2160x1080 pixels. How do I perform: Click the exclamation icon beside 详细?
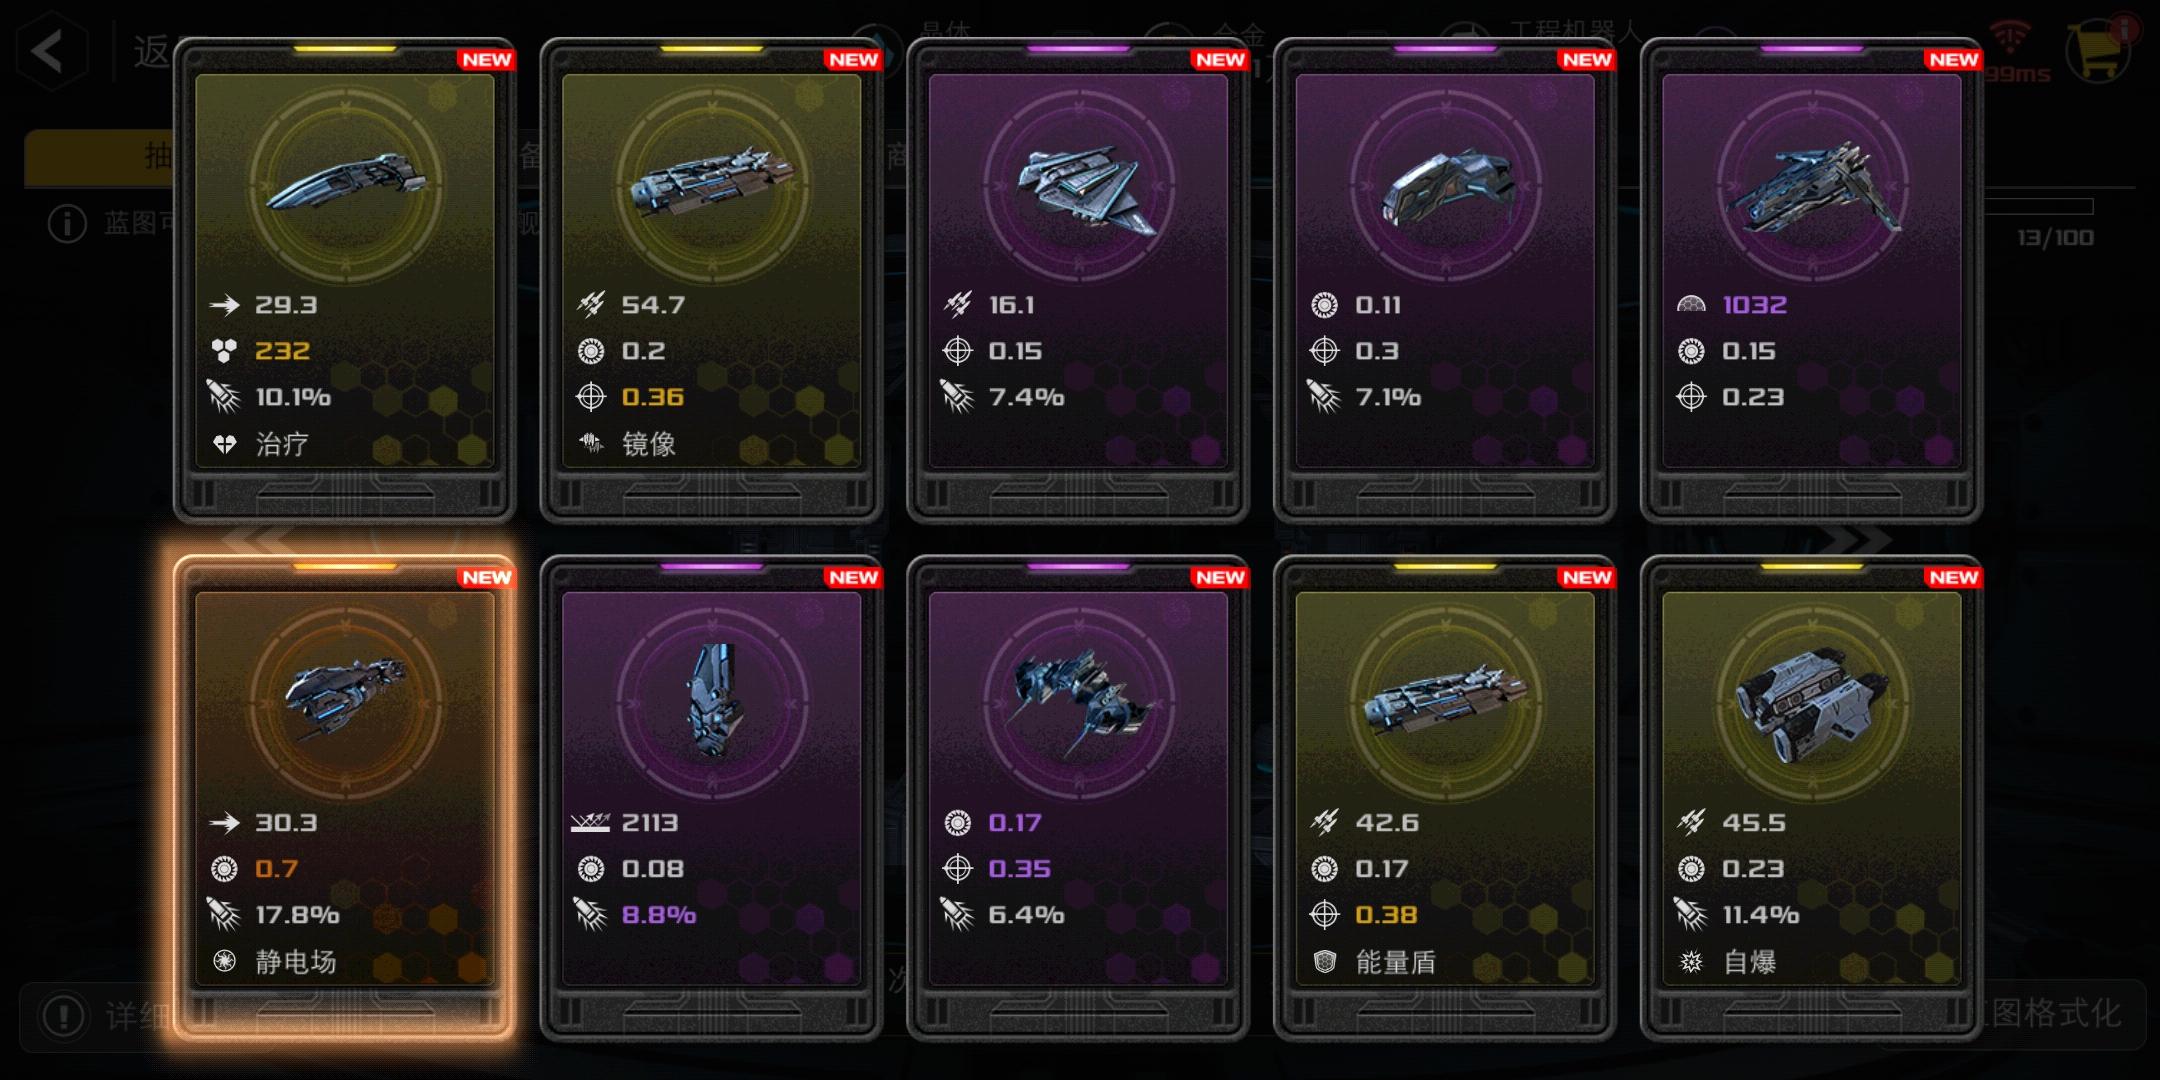click(63, 1016)
